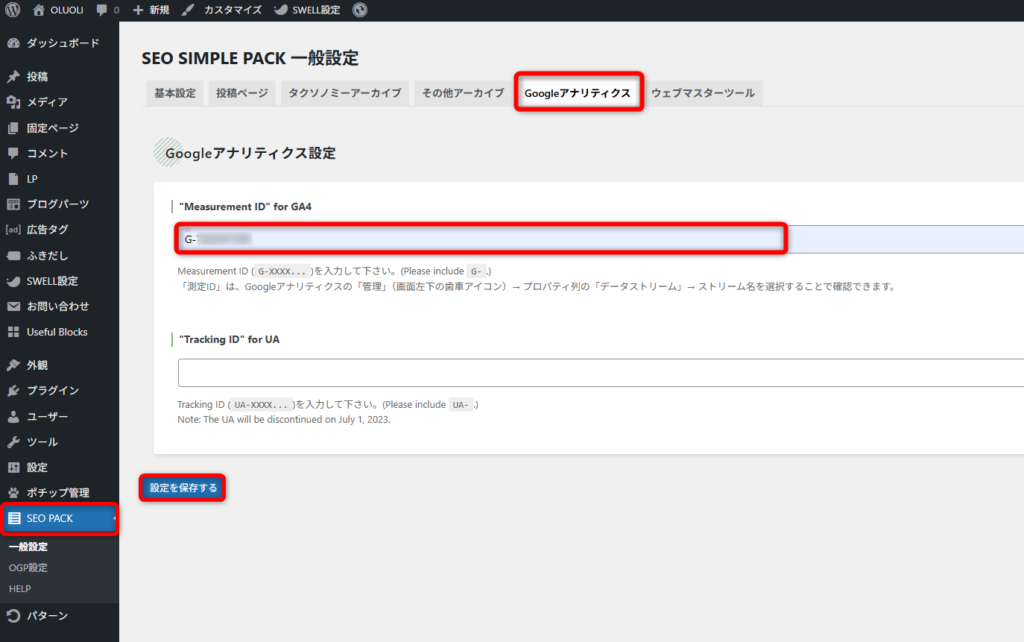Open the HELP submenu item

point(20,588)
